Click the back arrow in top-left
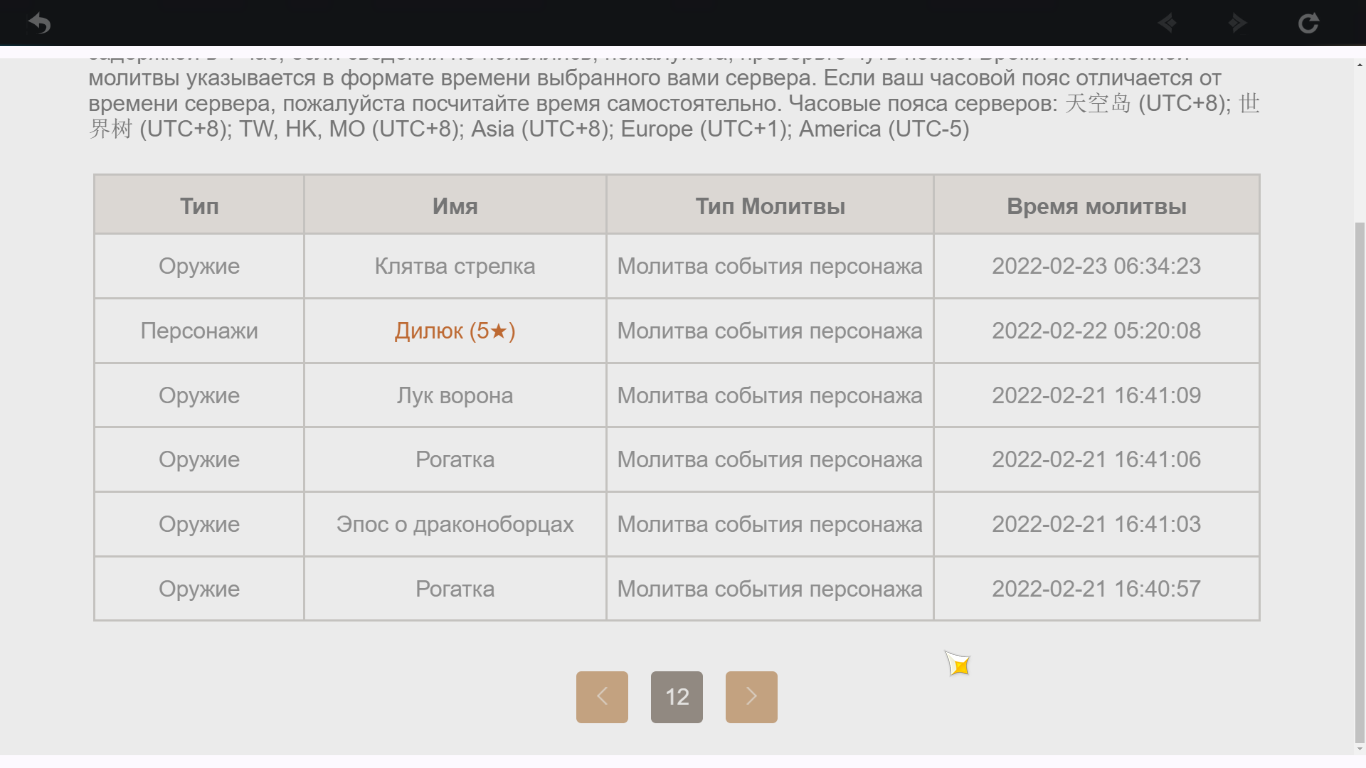This screenshot has width=1366, height=768. (39, 23)
